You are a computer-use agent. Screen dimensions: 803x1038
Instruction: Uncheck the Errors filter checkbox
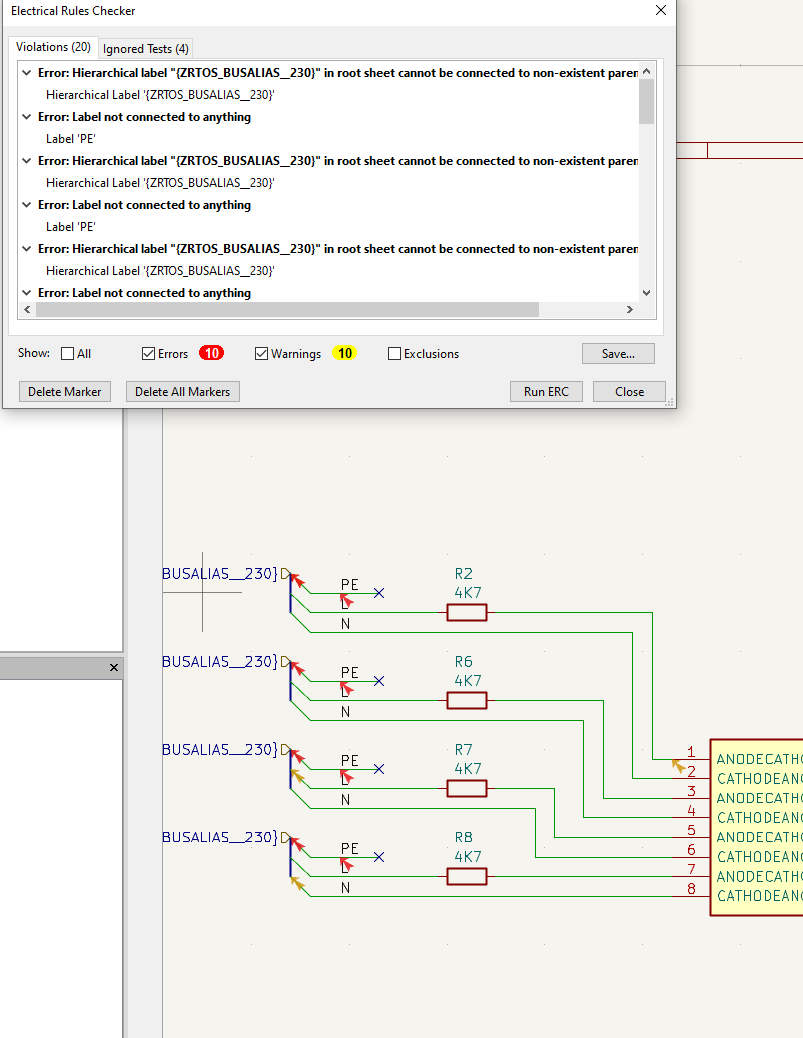(149, 354)
